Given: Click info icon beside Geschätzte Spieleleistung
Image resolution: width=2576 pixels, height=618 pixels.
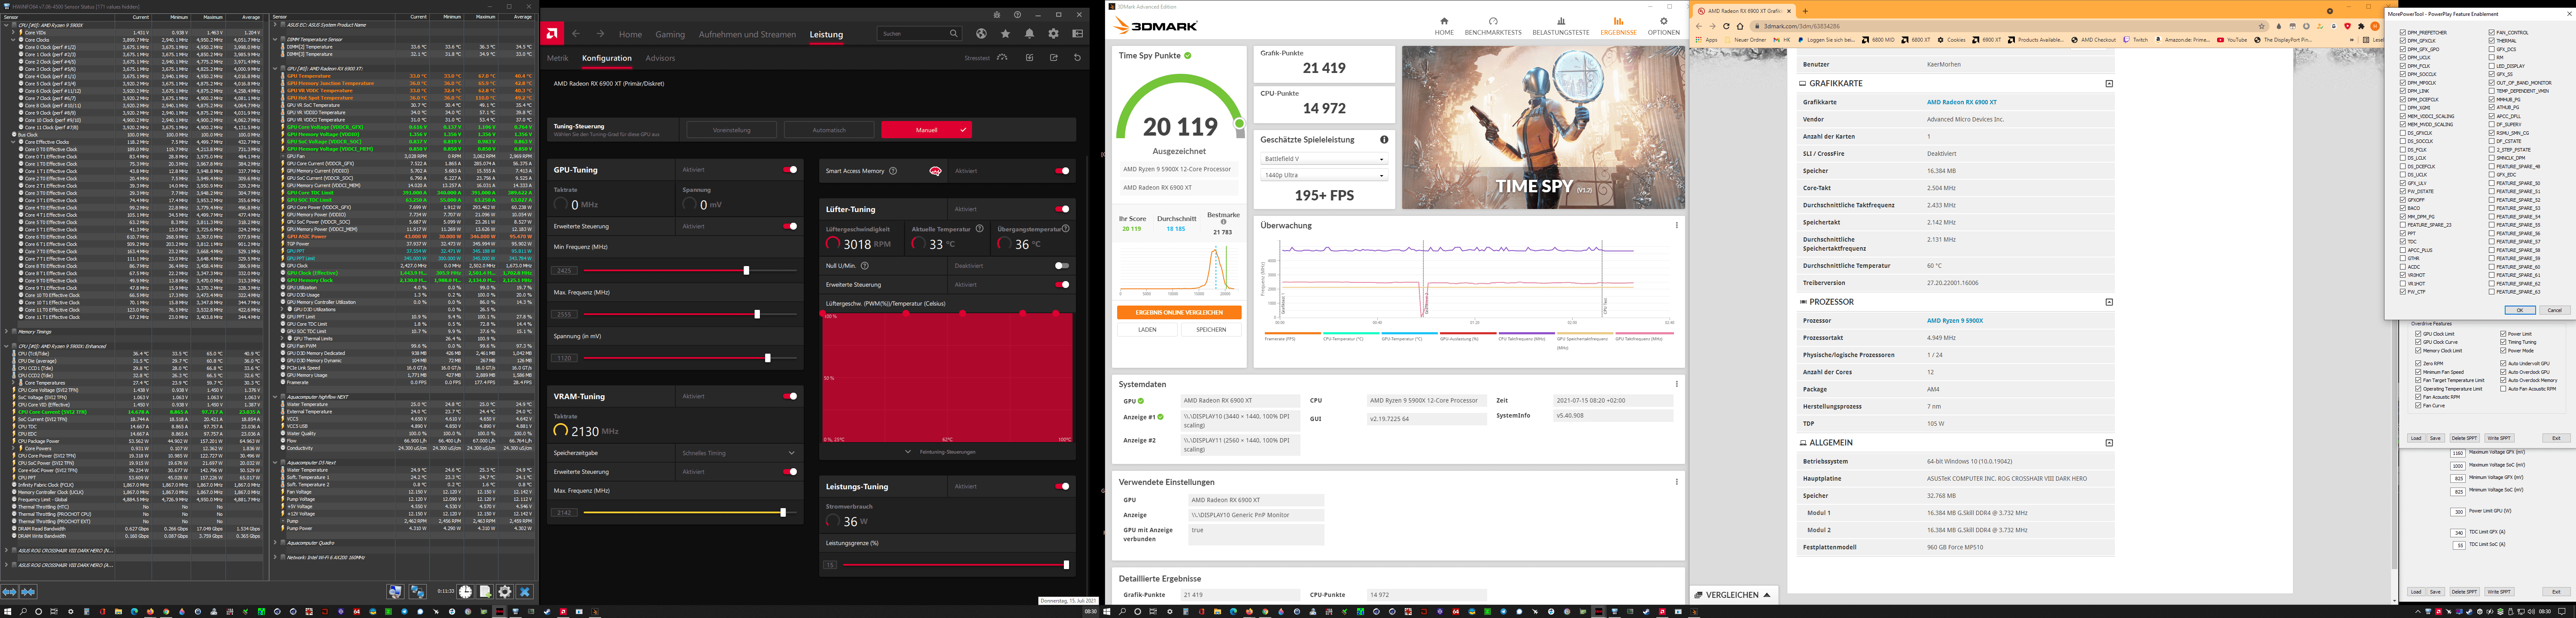Looking at the screenshot, I should pyautogui.click(x=1384, y=140).
